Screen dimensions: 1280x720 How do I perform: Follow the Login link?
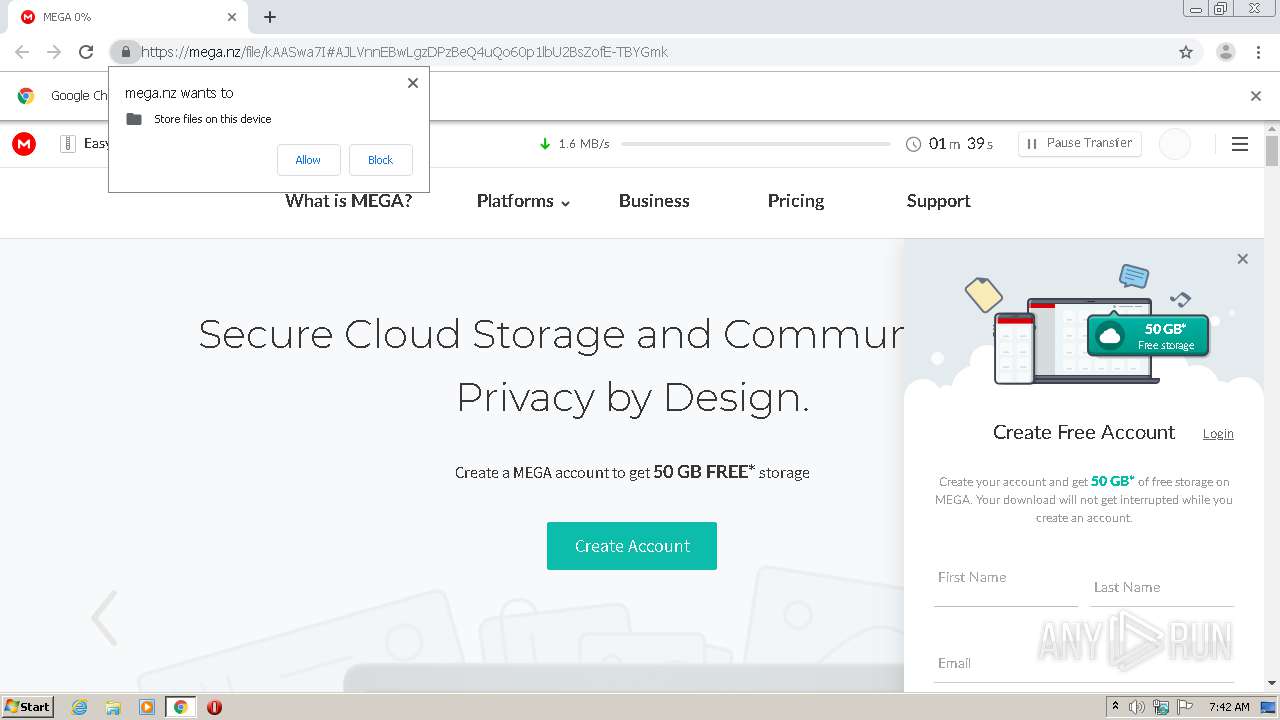(1218, 433)
